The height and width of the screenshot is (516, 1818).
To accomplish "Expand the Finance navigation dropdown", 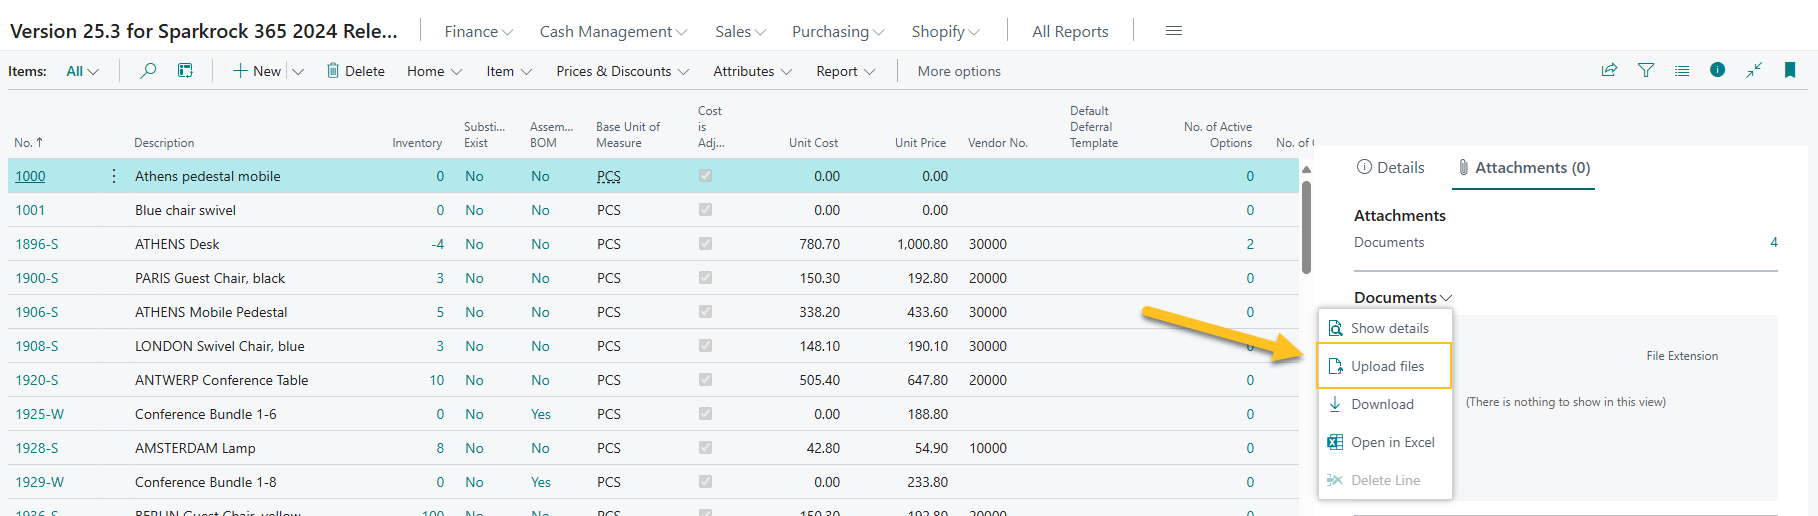I will point(478,32).
